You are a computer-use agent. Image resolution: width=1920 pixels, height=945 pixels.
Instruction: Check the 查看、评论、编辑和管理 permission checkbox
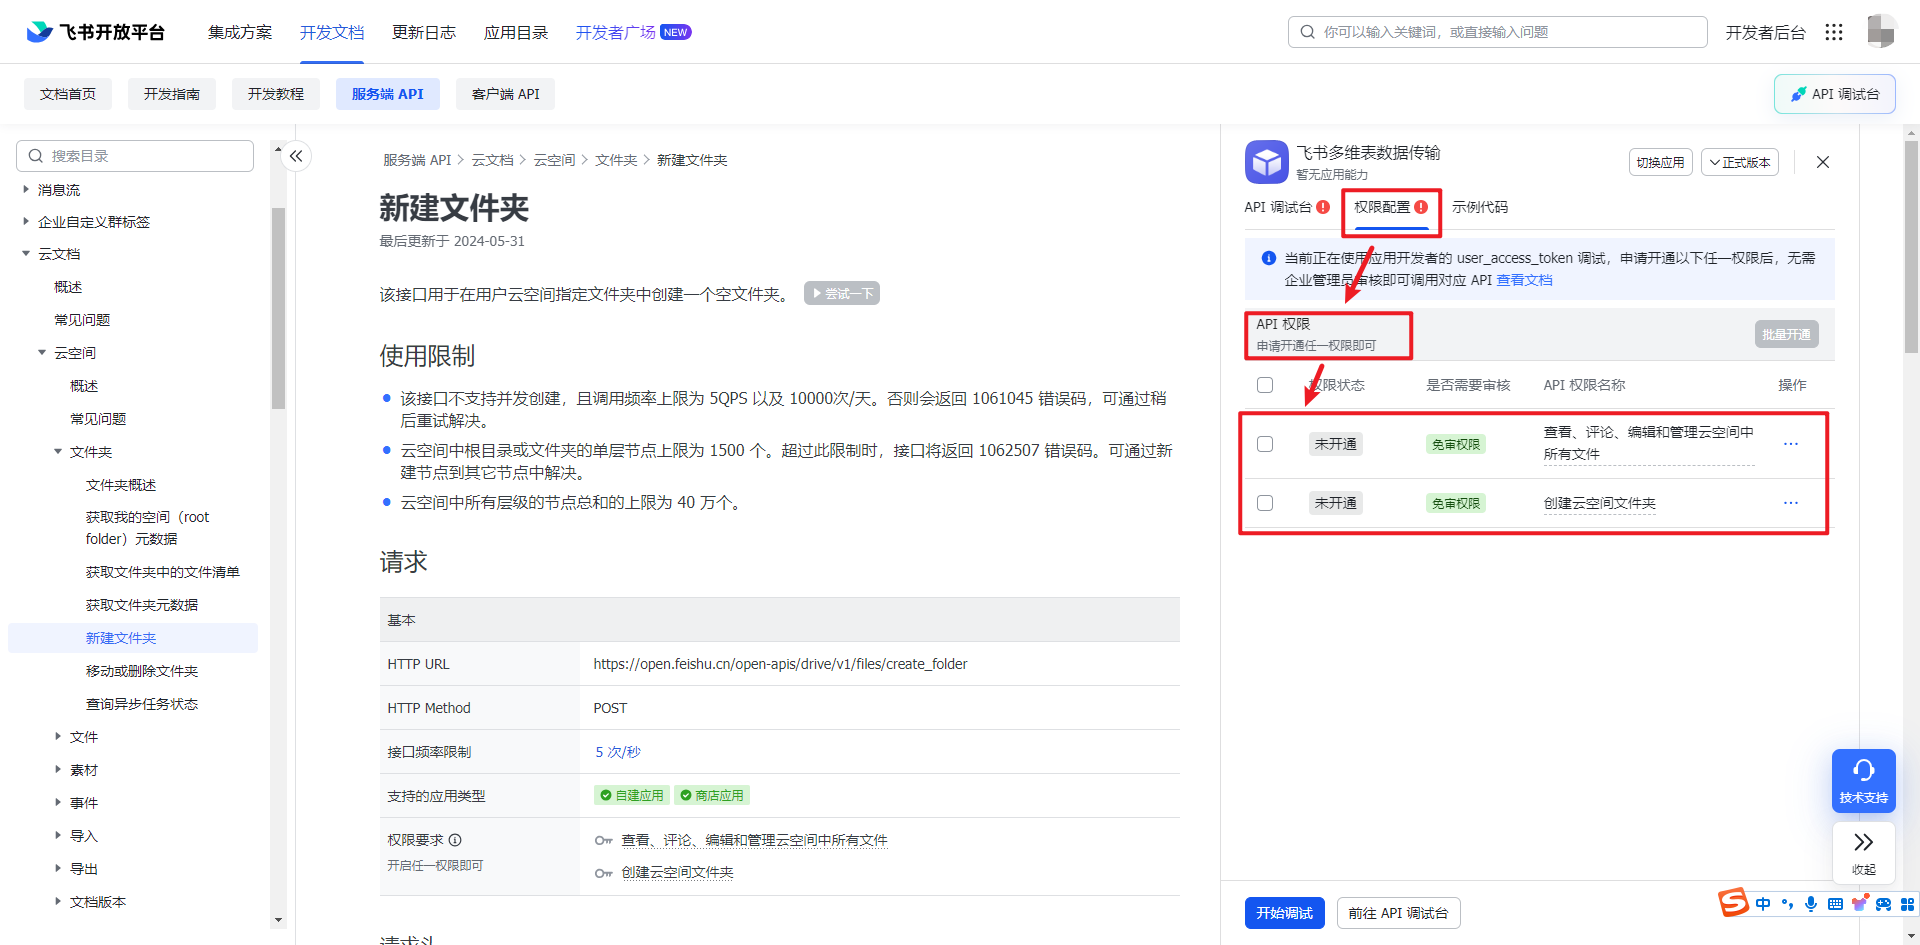1265,444
